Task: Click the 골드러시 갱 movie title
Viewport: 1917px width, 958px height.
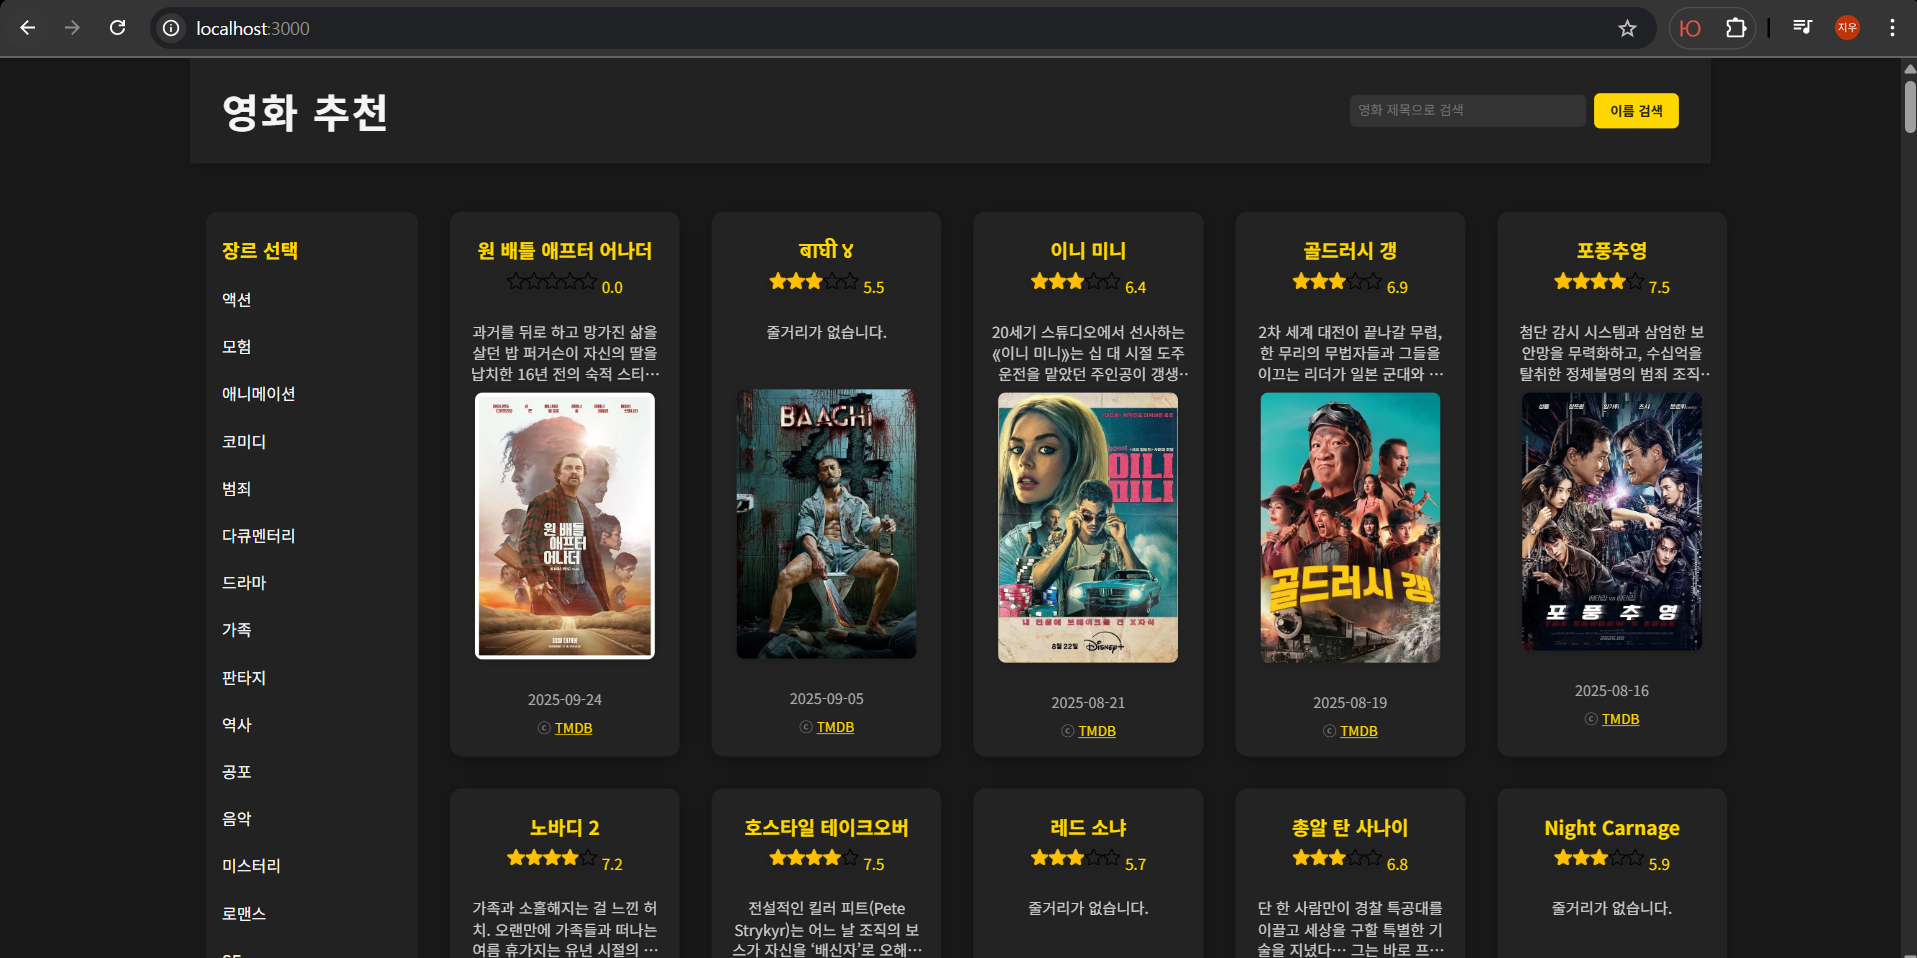Action: click(1350, 251)
